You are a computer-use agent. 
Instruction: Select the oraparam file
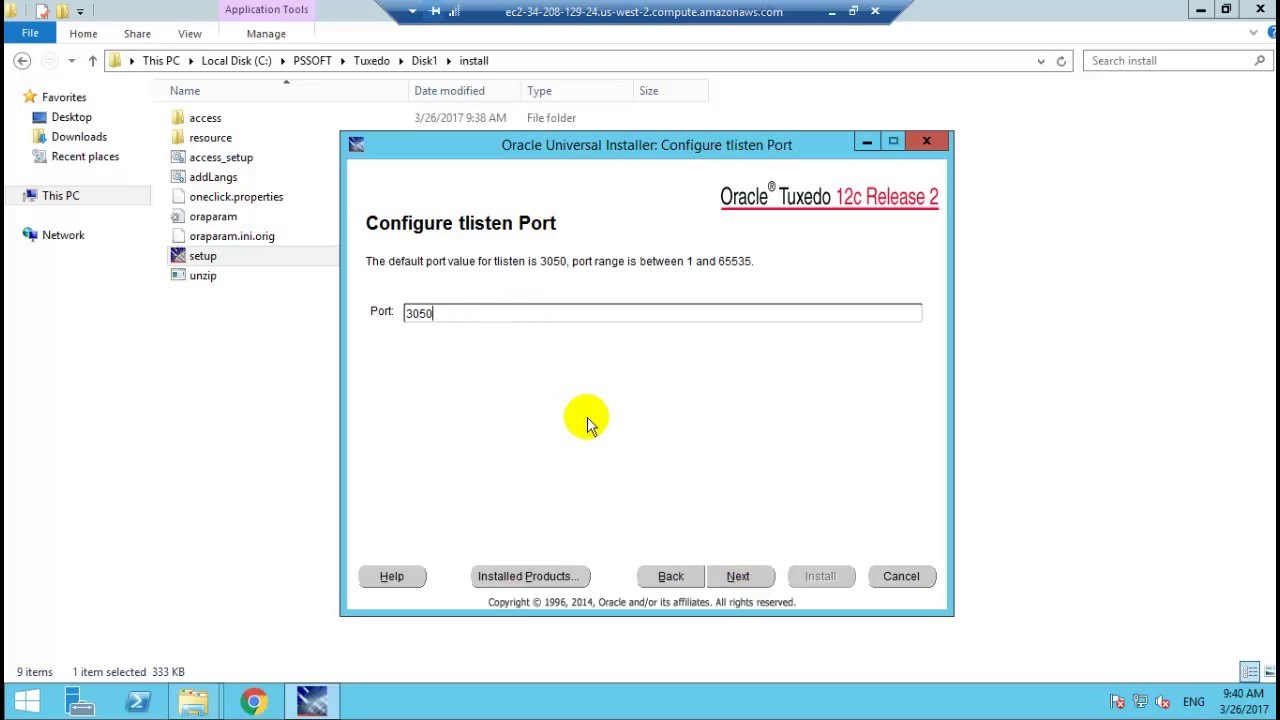[213, 216]
